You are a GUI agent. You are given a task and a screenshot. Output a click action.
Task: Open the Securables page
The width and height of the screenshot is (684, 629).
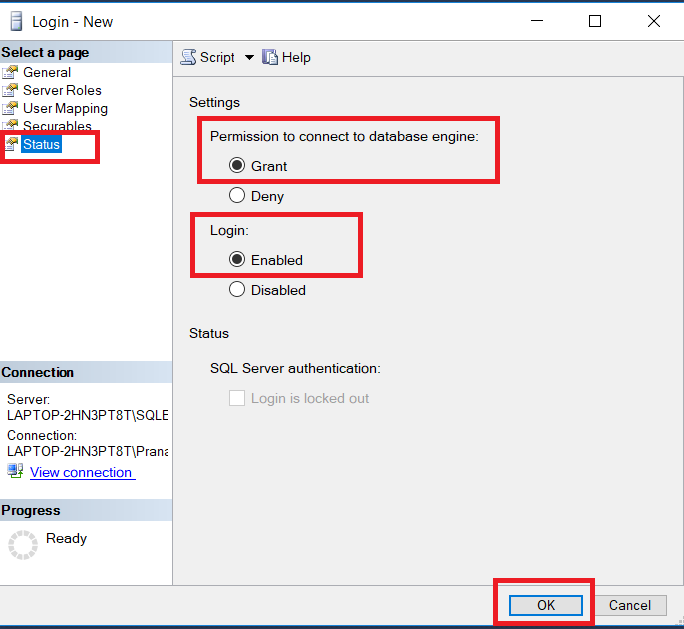coord(57,126)
